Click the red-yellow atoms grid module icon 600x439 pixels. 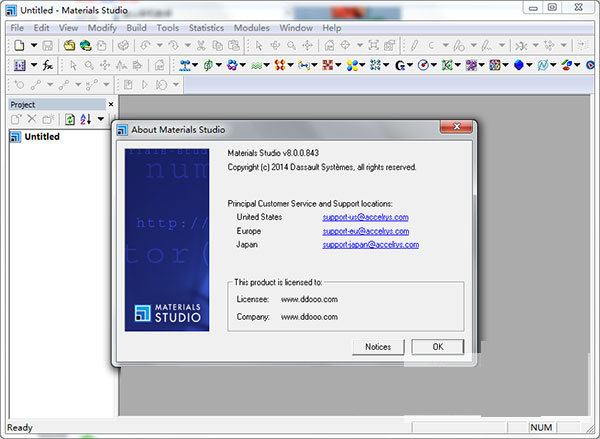coord(280,65)
